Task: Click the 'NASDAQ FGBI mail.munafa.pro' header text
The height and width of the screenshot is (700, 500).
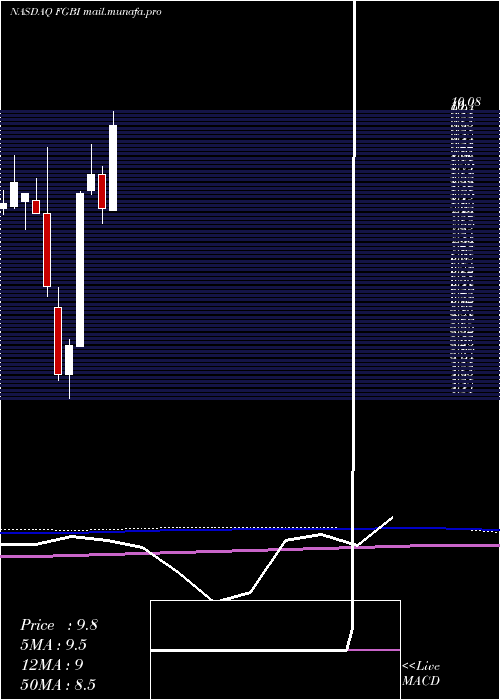Action: pyautogui.click(x=85, y=12)
